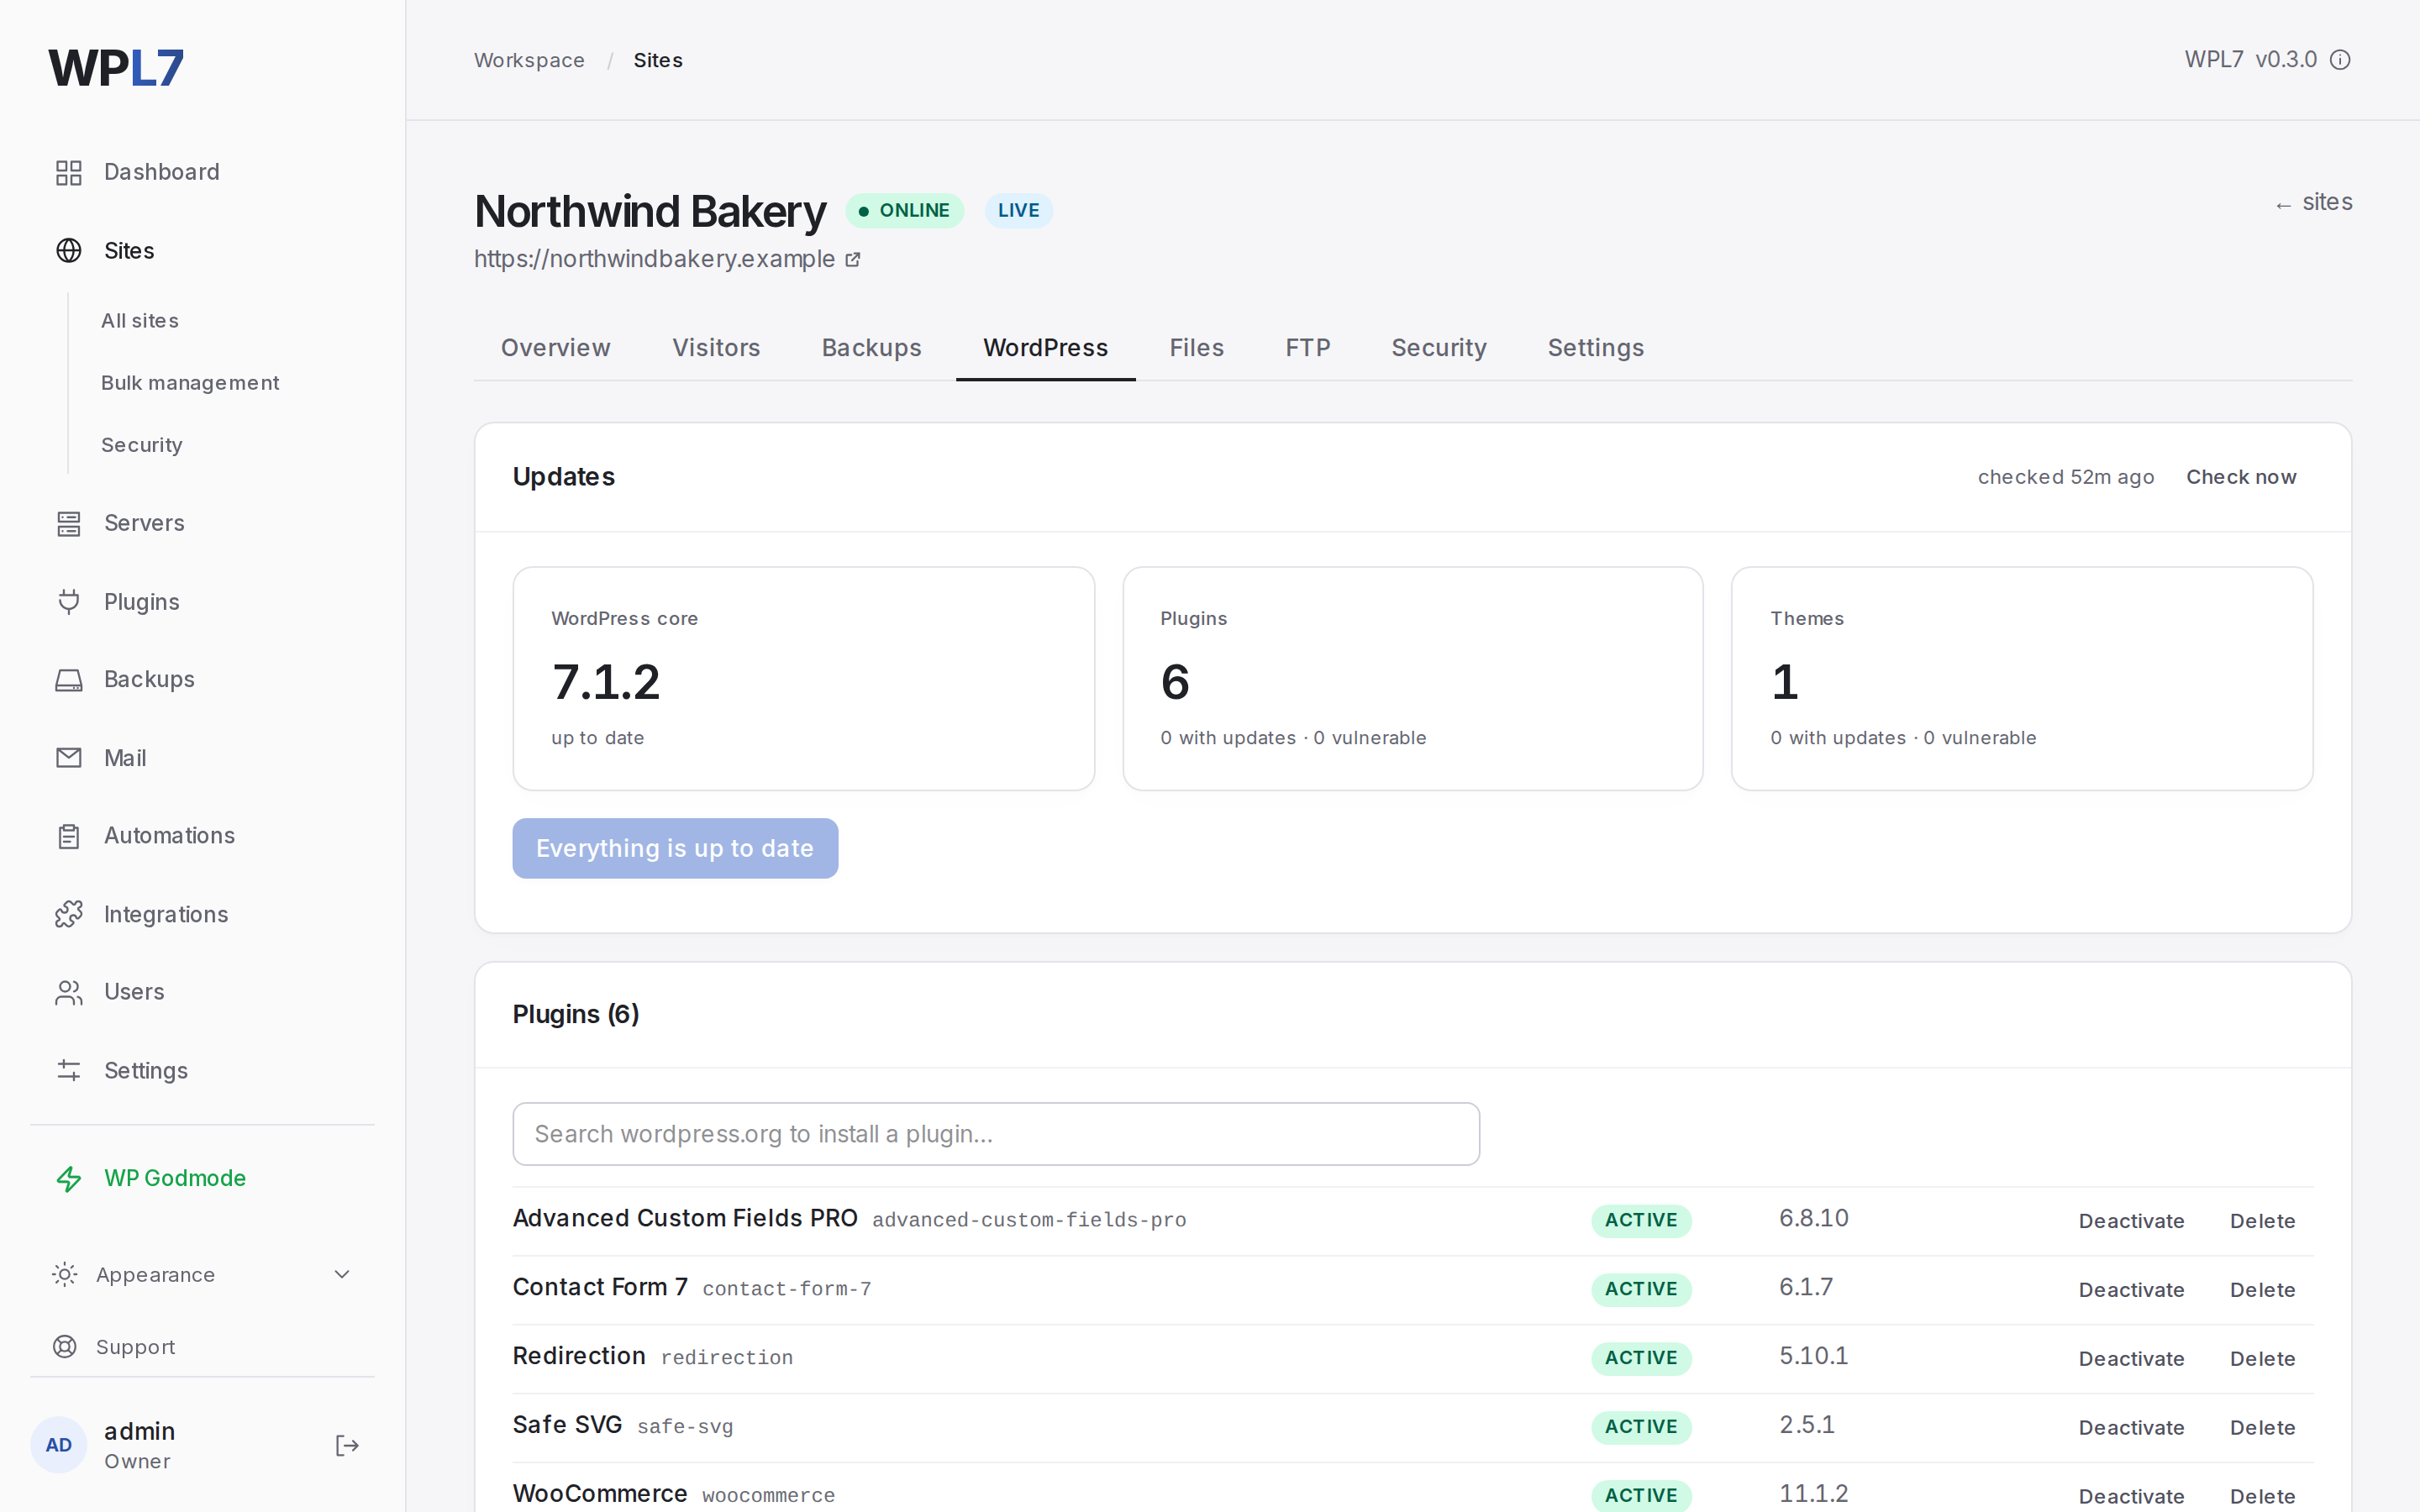Click the Automations clipboard icon
Screen dimensions: 2420x1512
coord(68,836)
